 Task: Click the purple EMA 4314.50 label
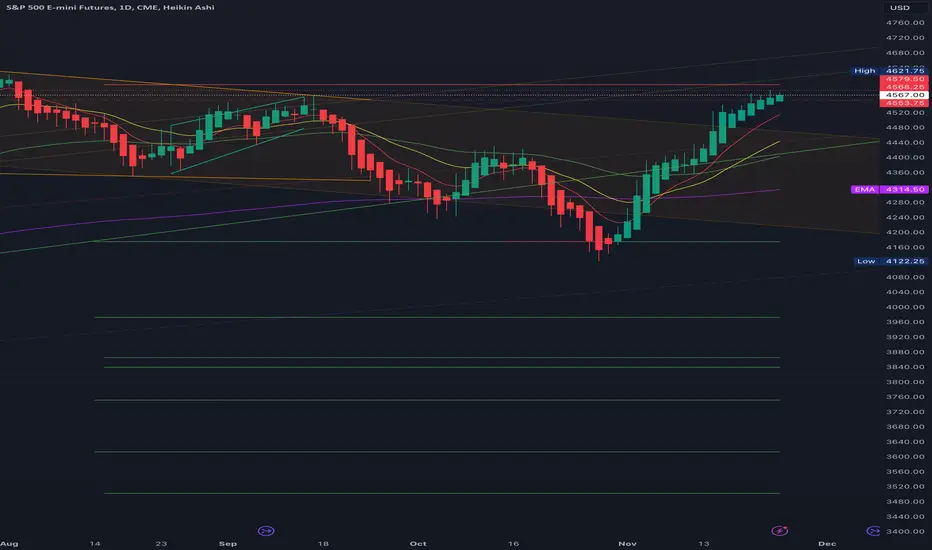[x=889, y=190]
